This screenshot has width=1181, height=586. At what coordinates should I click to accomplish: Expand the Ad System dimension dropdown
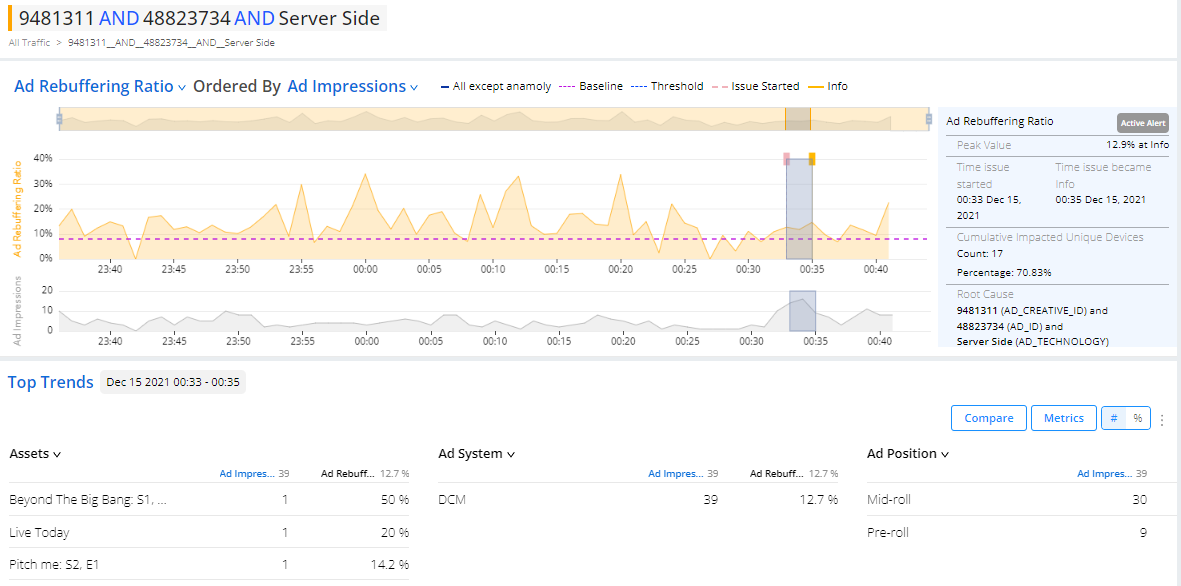pos(476,454)
